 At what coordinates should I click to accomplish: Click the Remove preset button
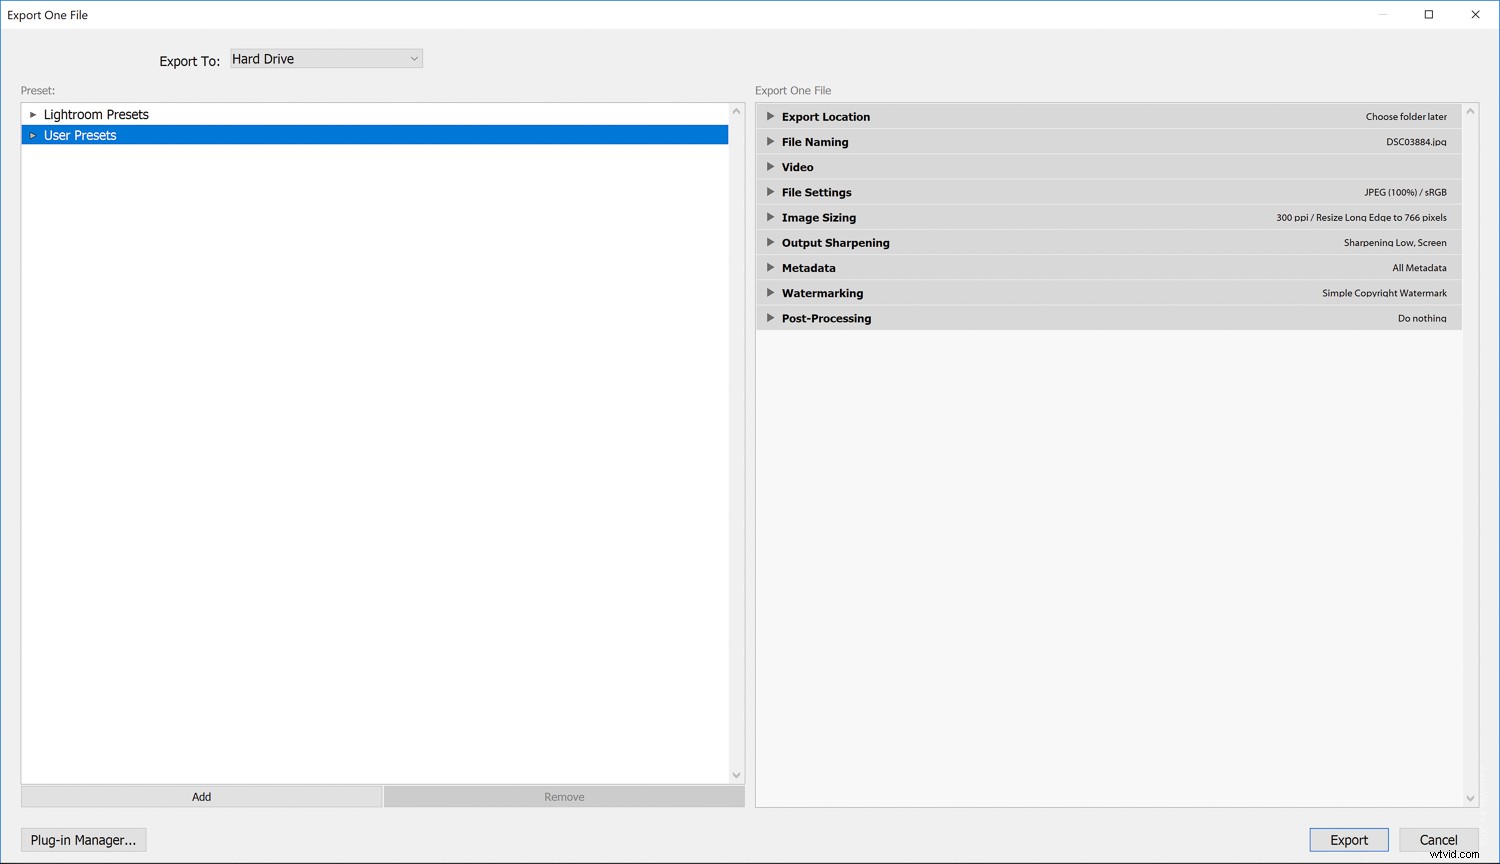point(564,797)
